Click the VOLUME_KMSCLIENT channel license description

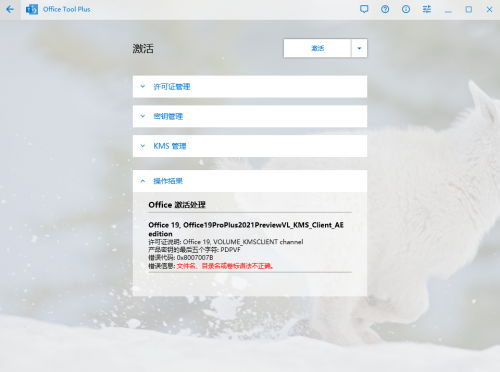226,242
